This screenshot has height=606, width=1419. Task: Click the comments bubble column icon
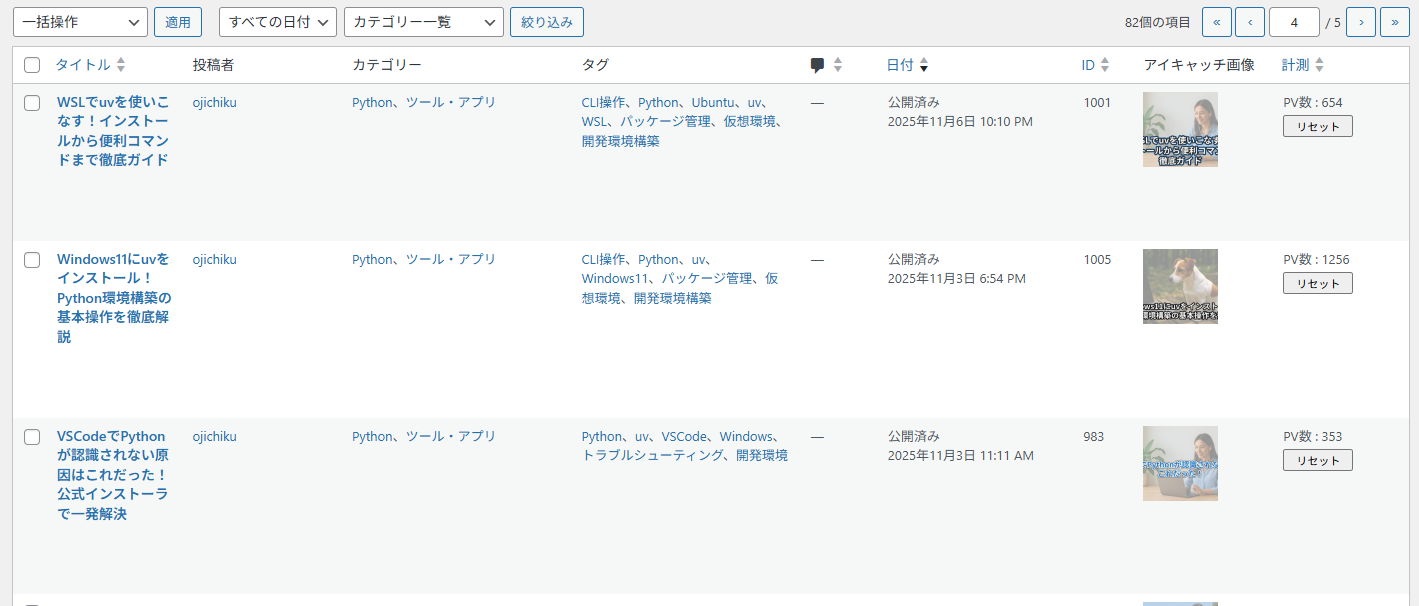click(x=817, y=65)
